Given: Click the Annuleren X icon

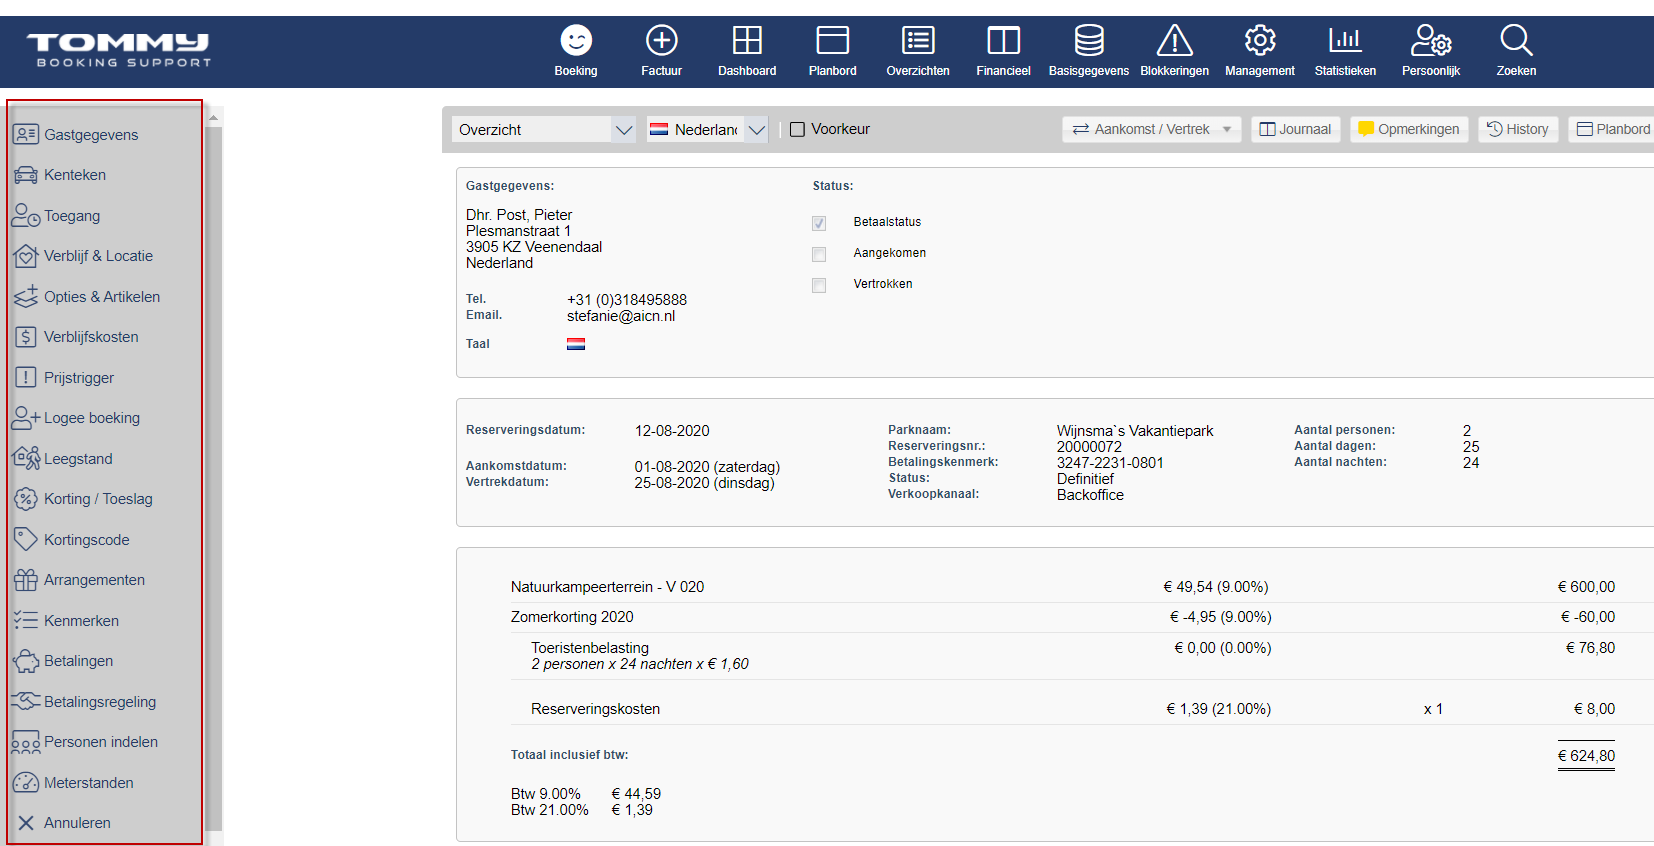Looking at the screenshot, I should (x=26, y=823).
